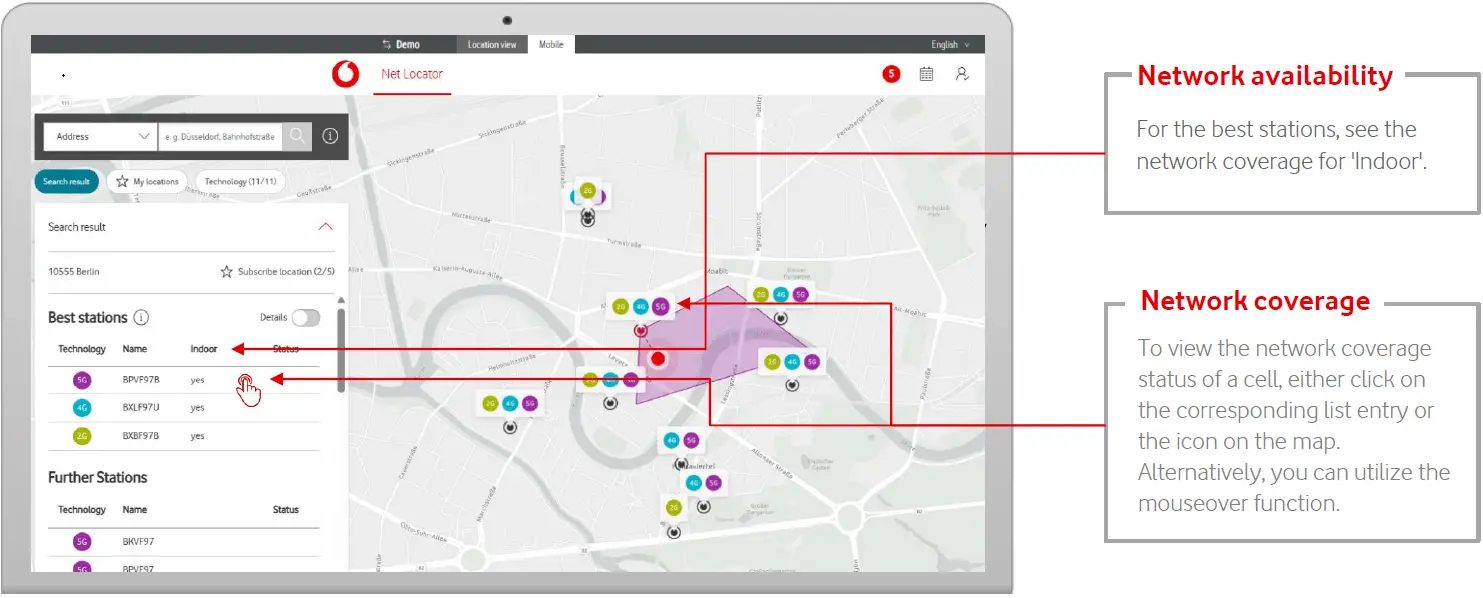Toggle the Details switch on

[x=305, y=318]
